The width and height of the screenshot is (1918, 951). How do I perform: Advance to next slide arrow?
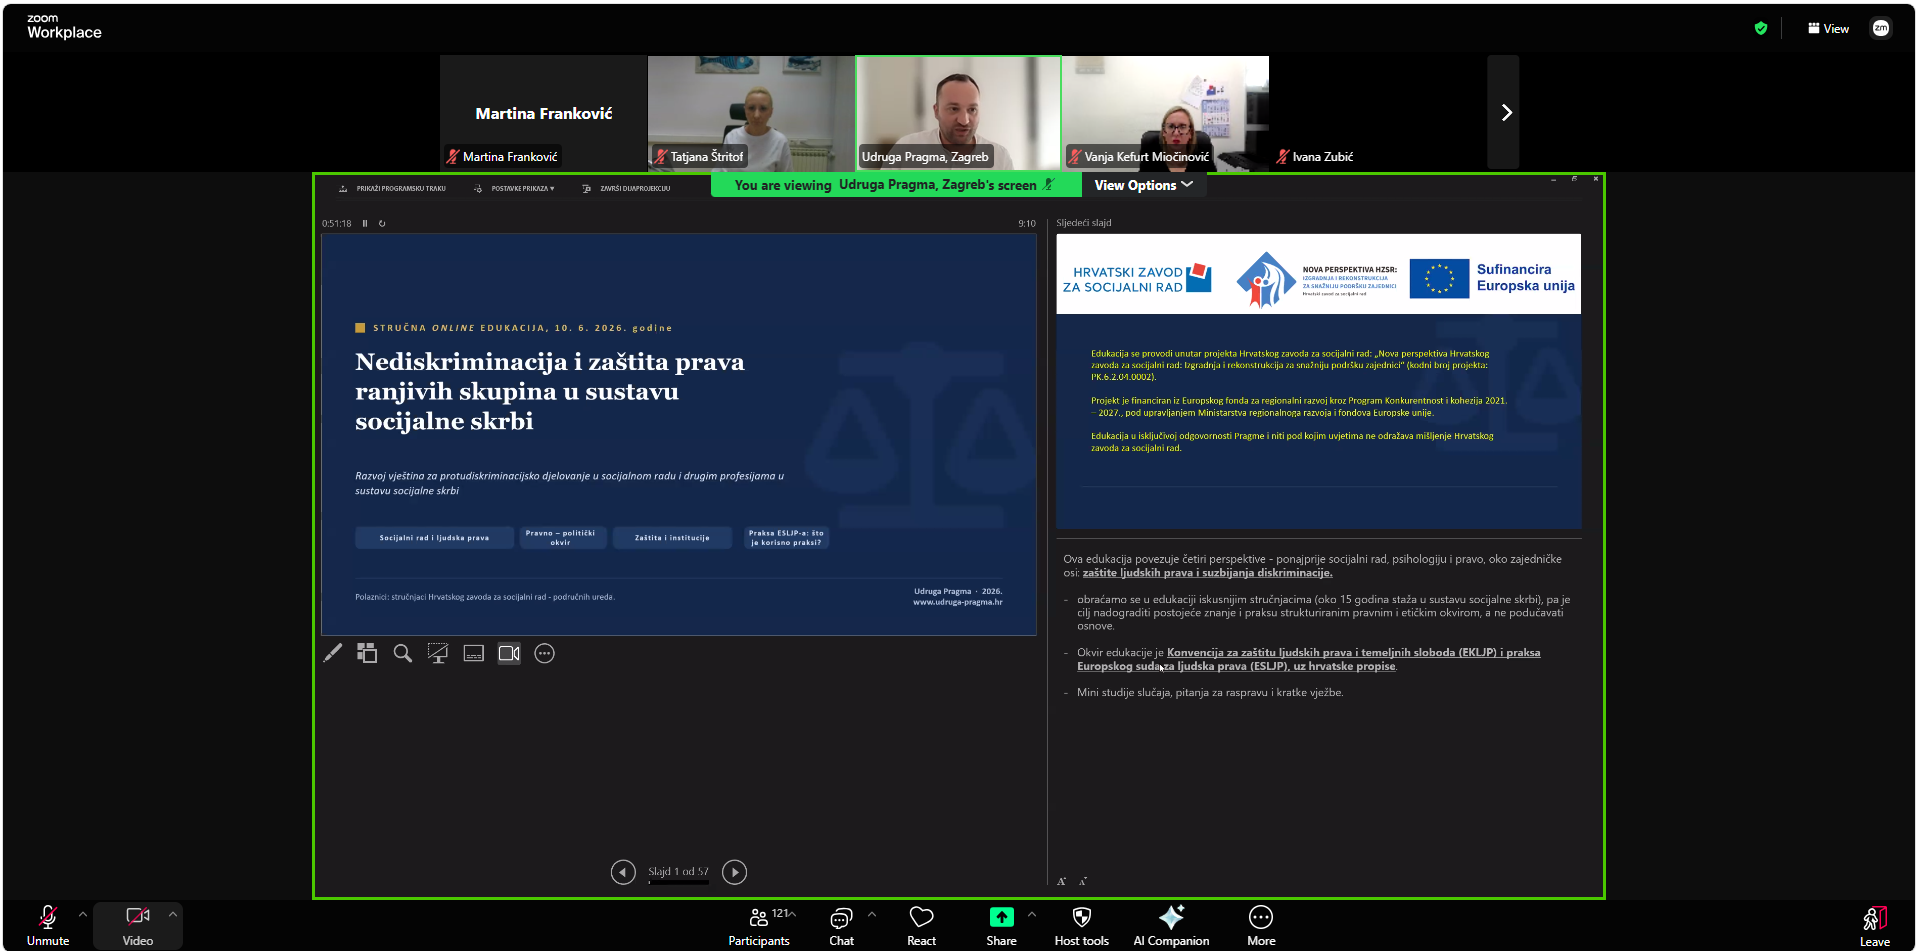(734, 872)
